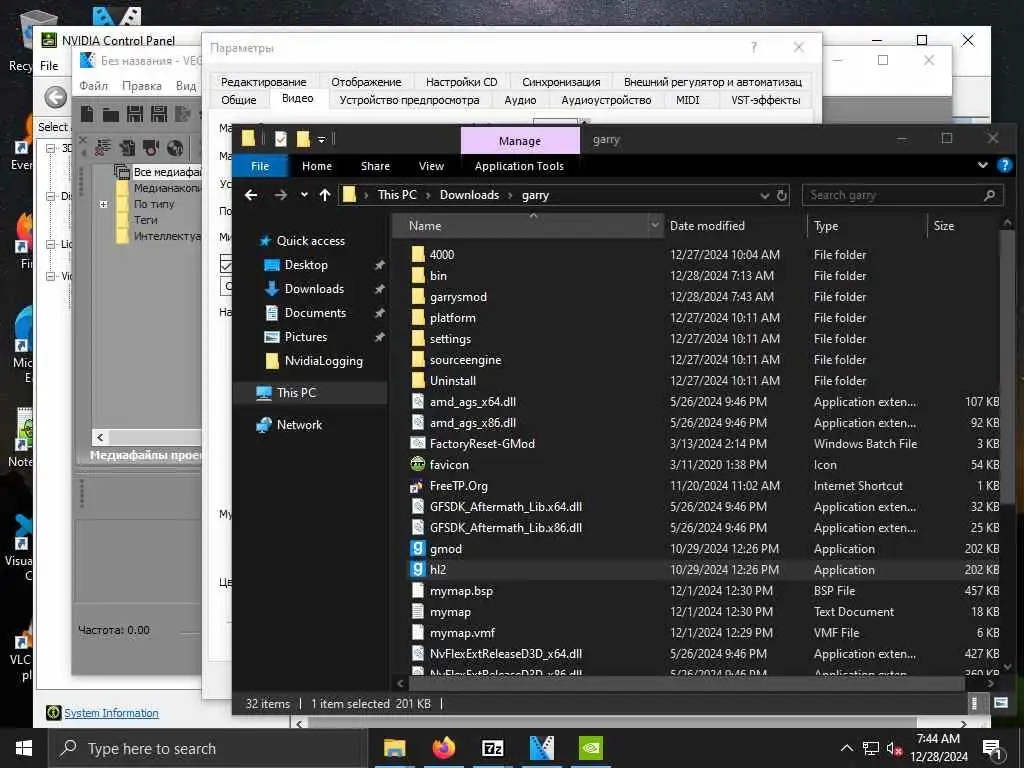The image size is (1024, 768).
Task: Click Open folder icon in Vegas toolbar
Action: point(111,115)
